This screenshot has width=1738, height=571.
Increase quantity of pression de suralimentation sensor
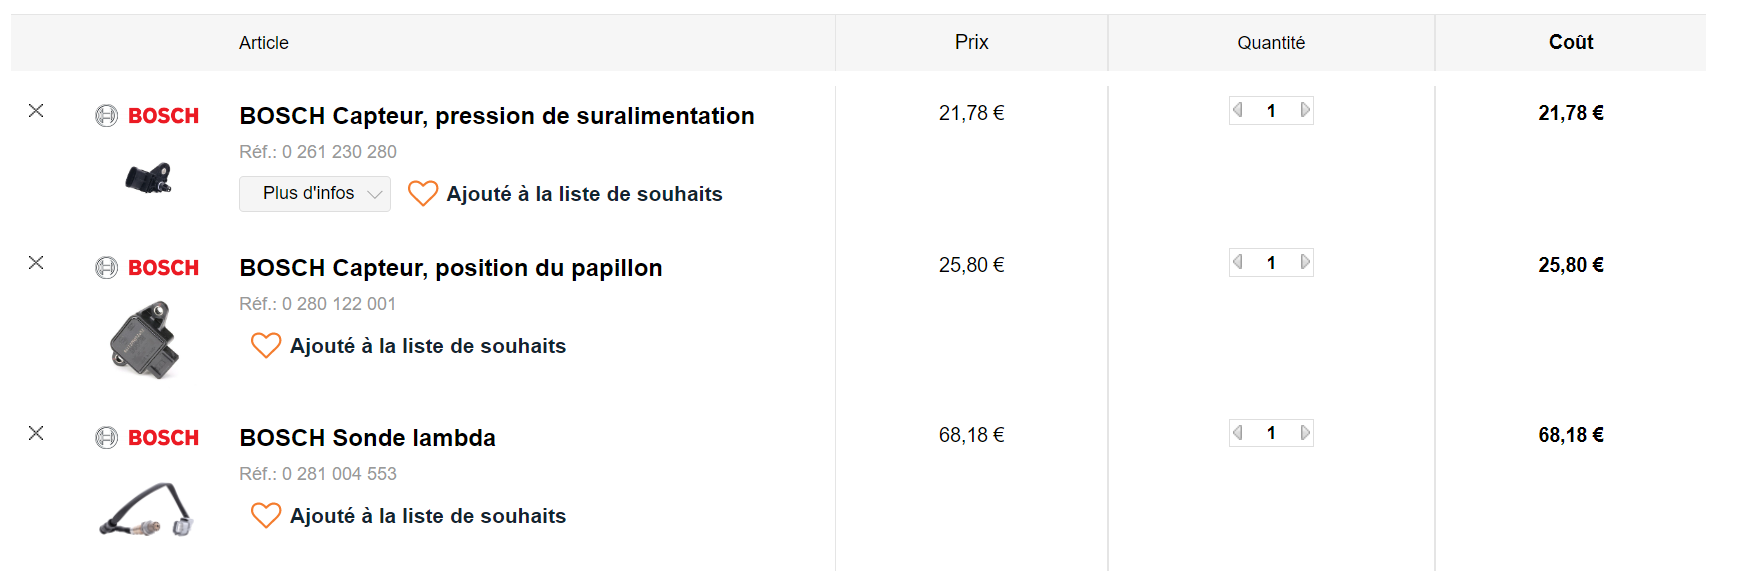click(x=1304, y=110)
